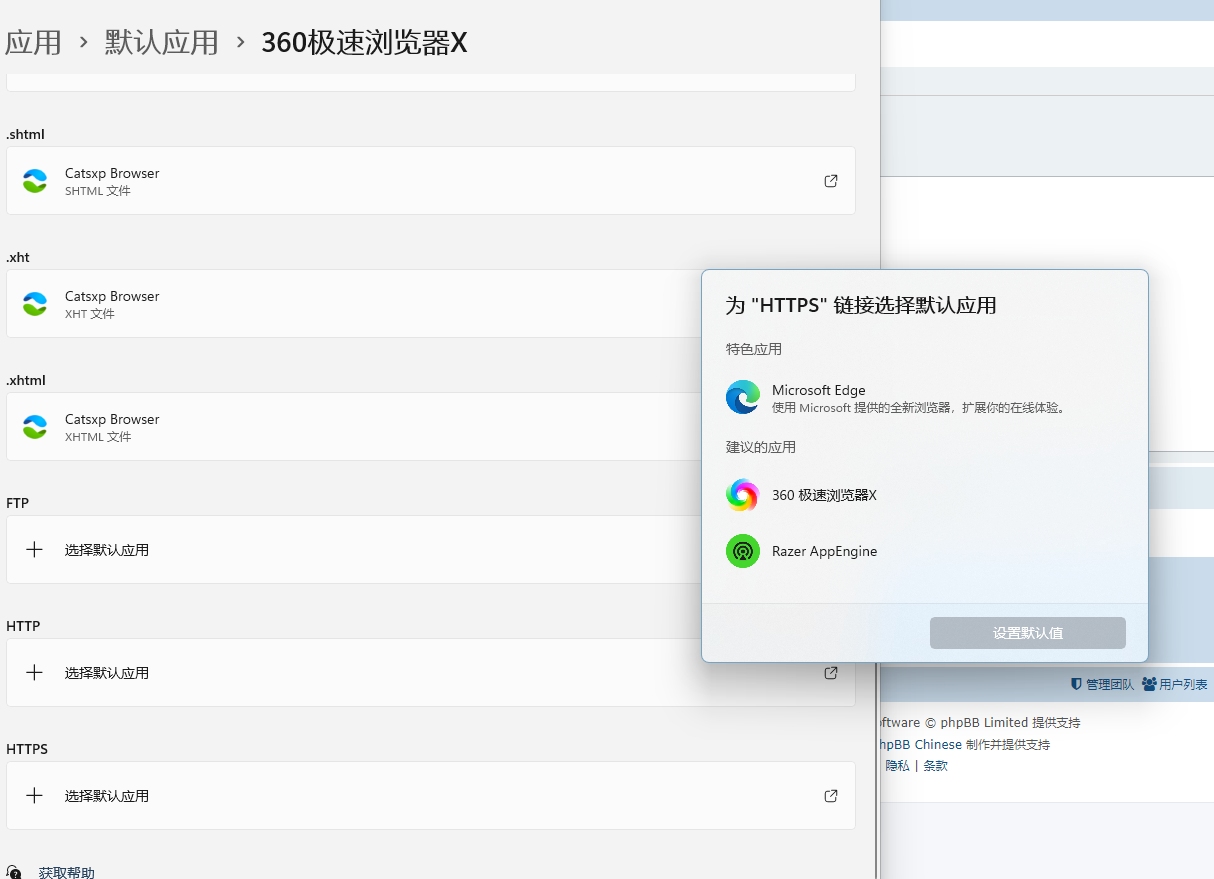Open 用户列表 link in the forum page
The width and height of the screenshot is (1214, 879).
(1184, 685)
